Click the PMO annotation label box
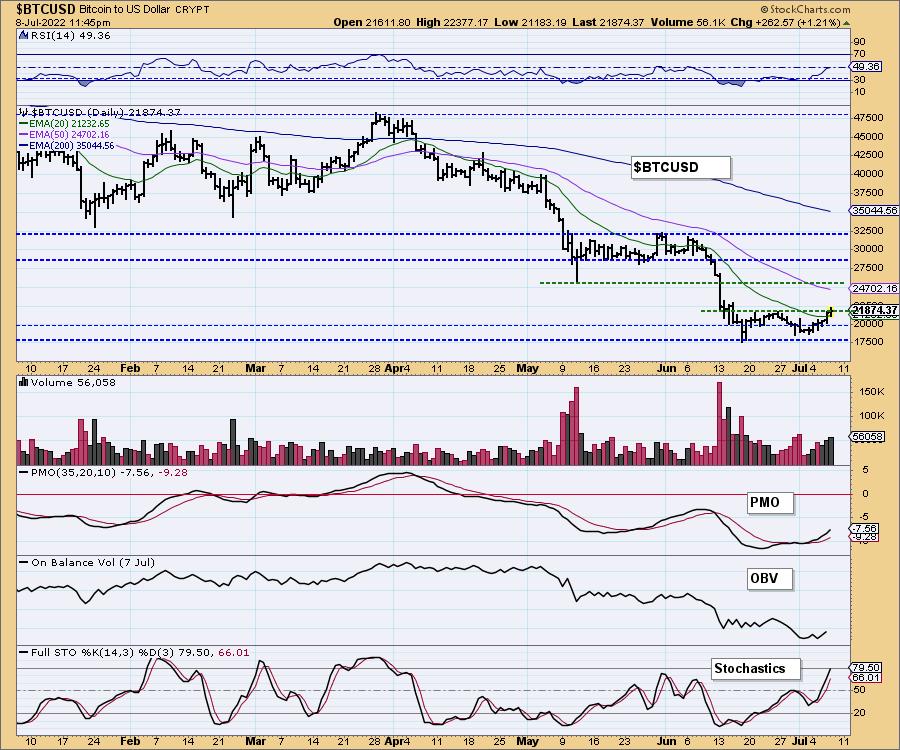The height and width of the screenshot is (750, 900). point(770,503)
